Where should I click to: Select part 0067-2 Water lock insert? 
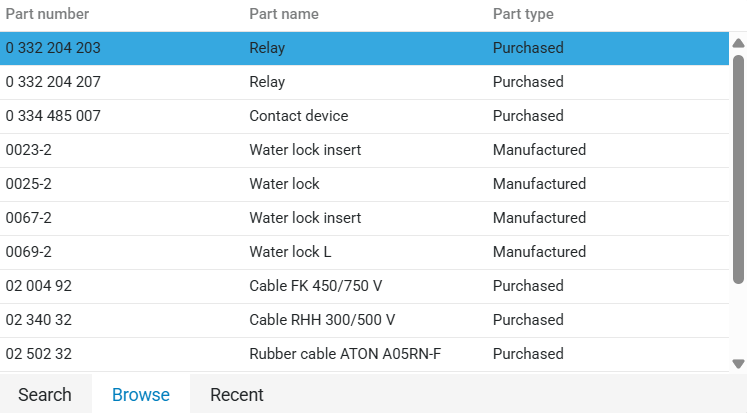pyautogui.click(x=364, y=218)
